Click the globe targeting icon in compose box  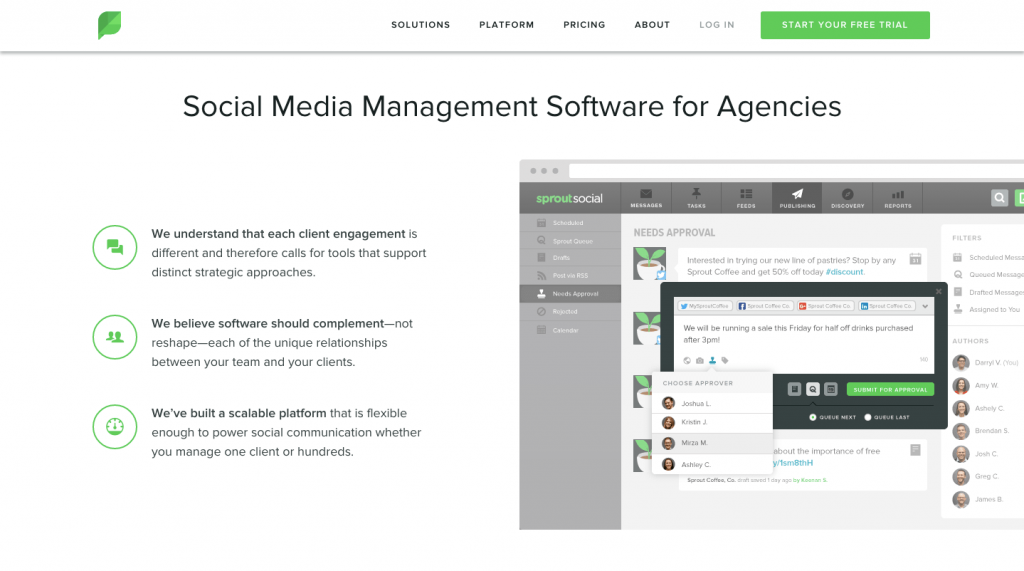click(686, 360)
